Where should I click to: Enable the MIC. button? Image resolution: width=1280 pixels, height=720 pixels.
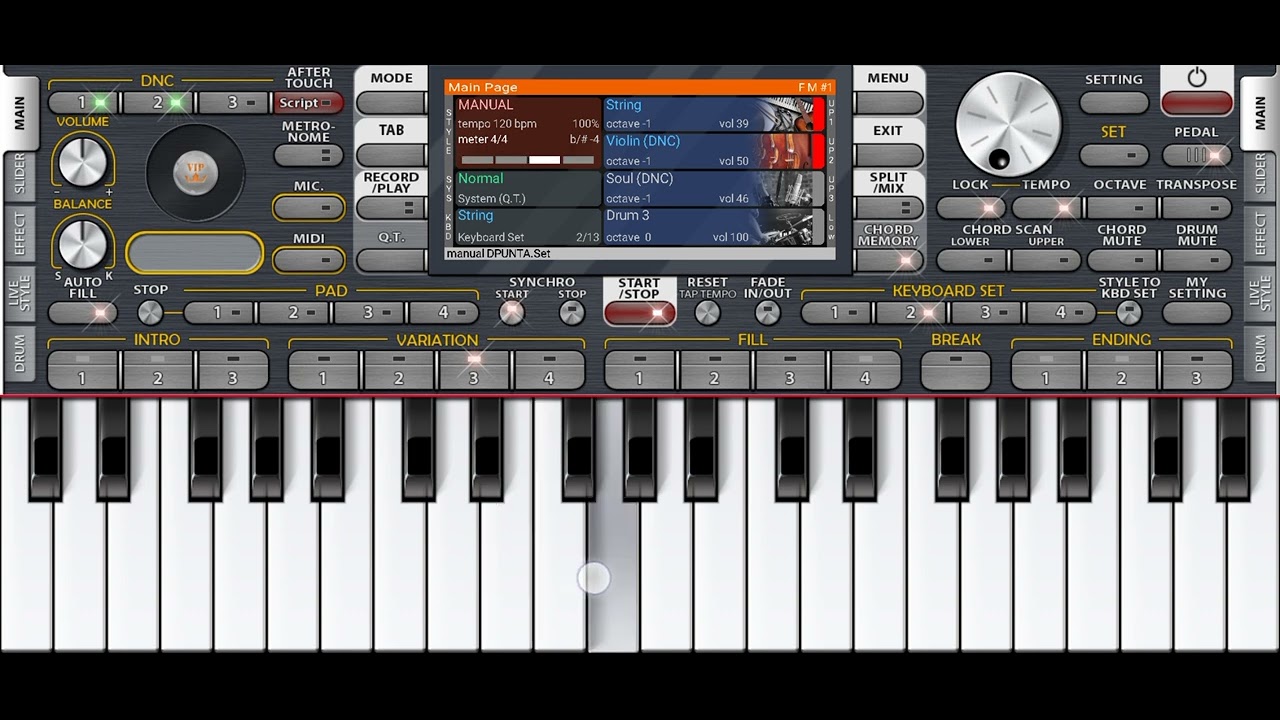[x=308, y=208]
